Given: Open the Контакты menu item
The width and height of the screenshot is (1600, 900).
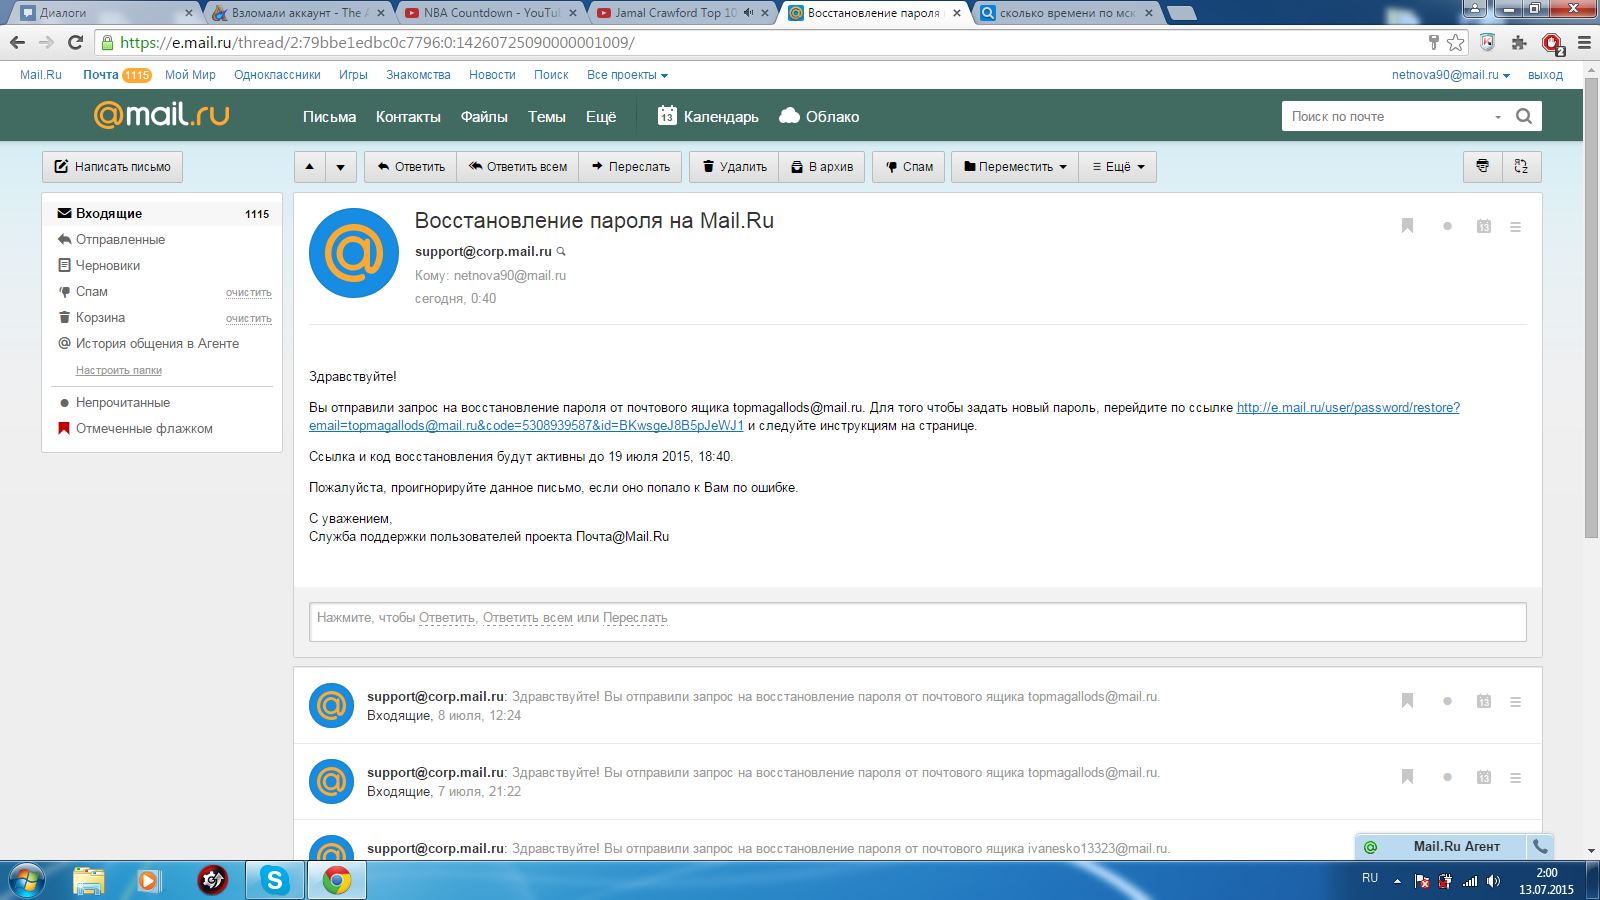Looking at the screenshot, I should point(408,117).
